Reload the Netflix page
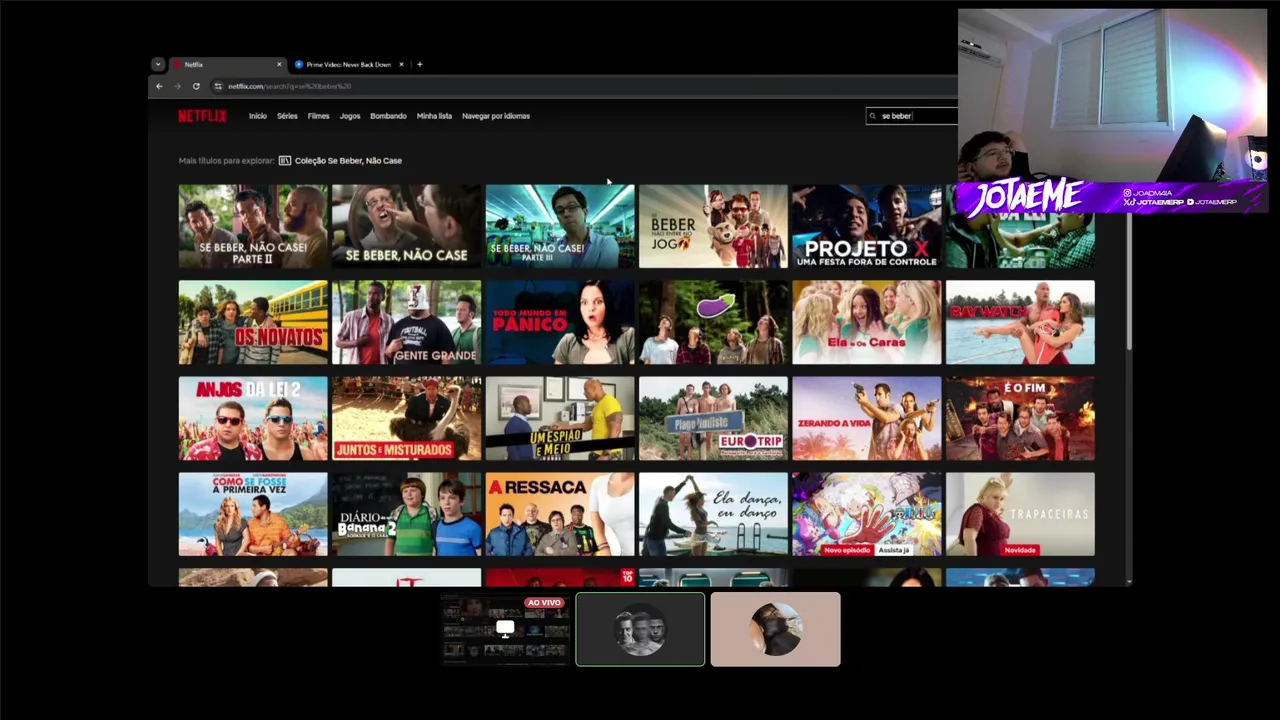The height and width of the screenshot is (720, 1280). (196, 86)
